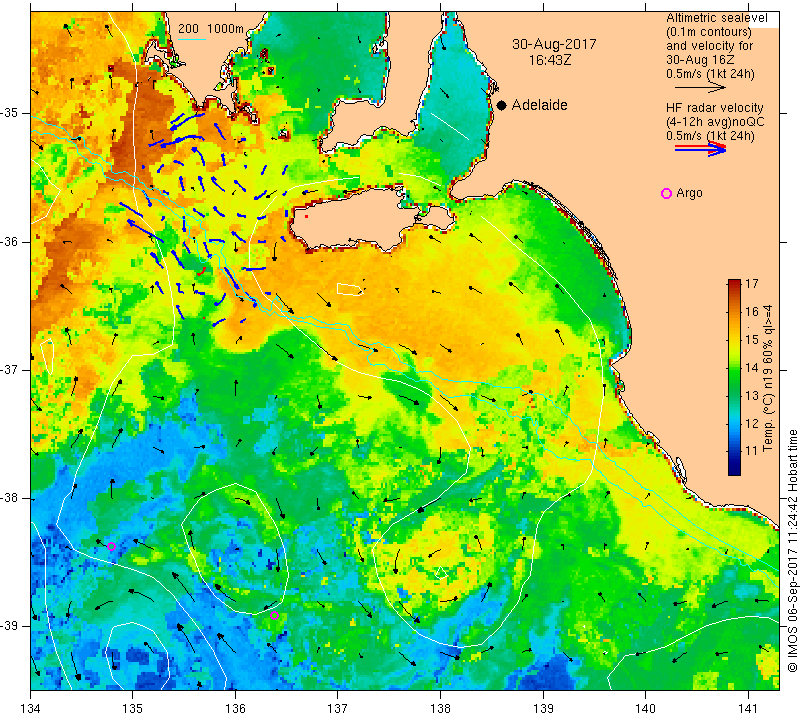
Task: Click the Adelaide label
Action: 539,105
